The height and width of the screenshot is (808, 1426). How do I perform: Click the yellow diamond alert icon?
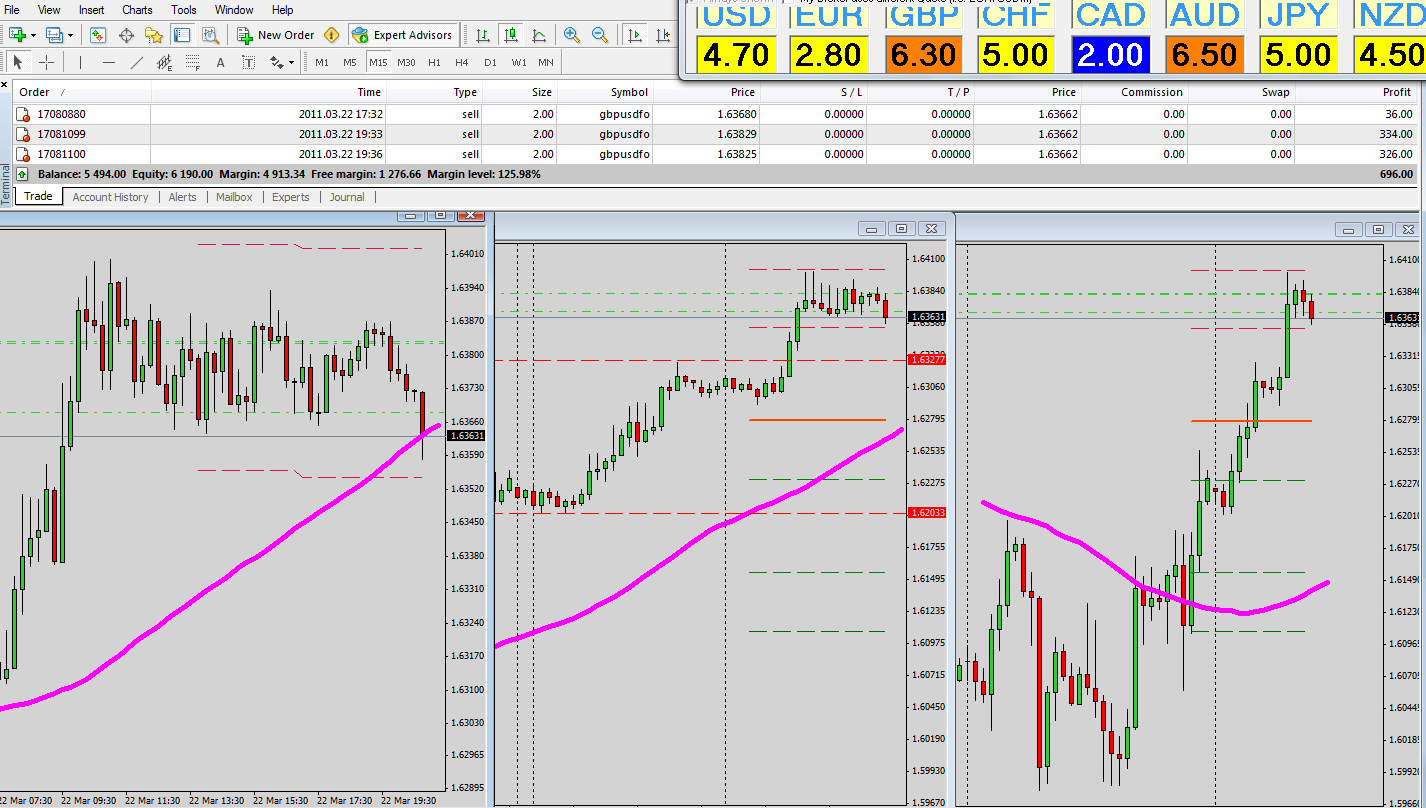click(332, 35)
